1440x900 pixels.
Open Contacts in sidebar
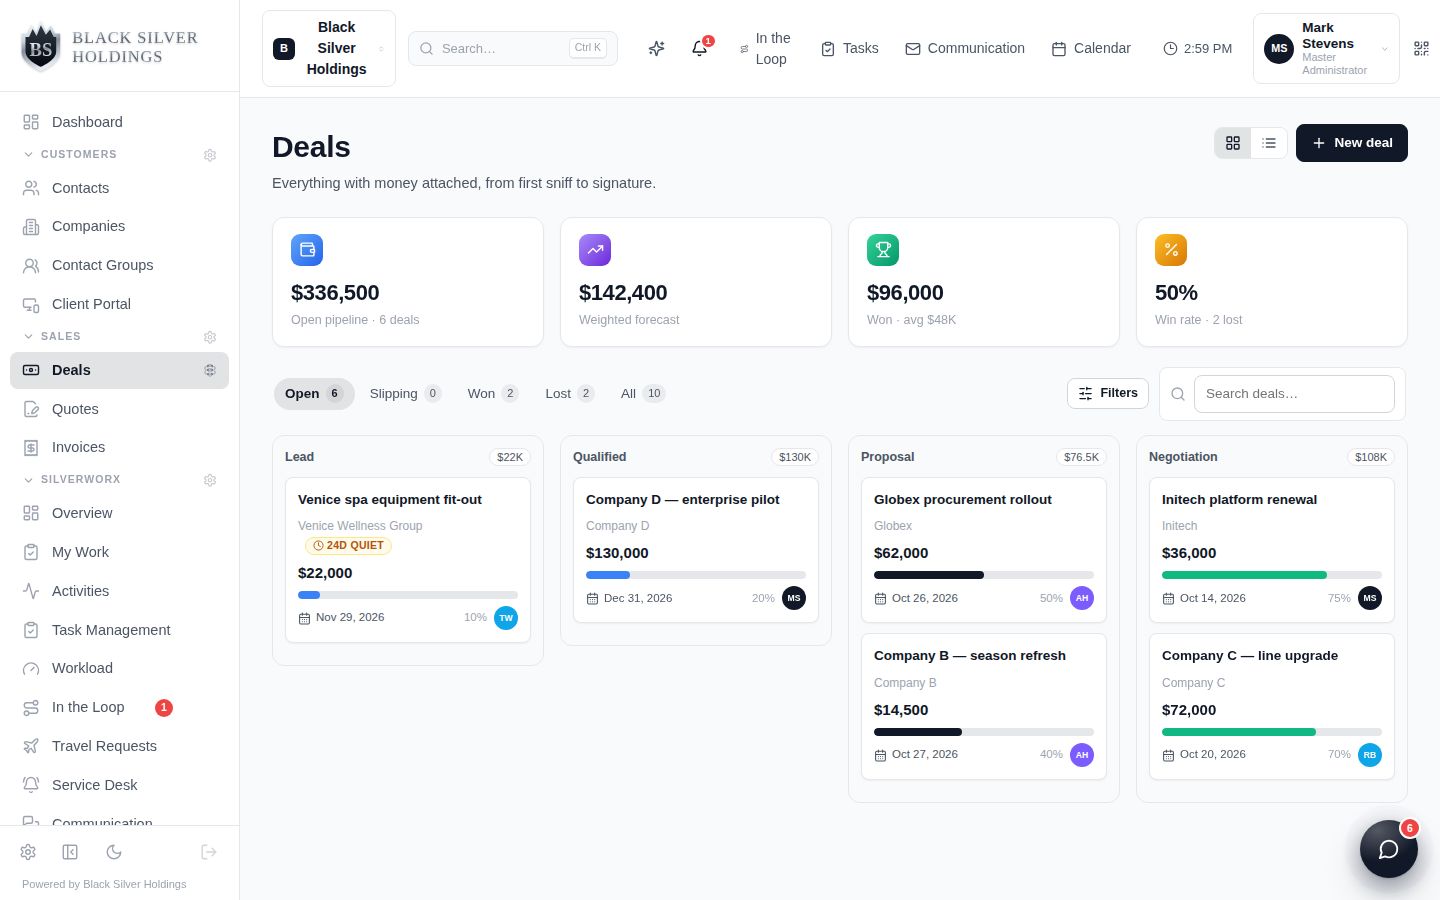point(119,188)
